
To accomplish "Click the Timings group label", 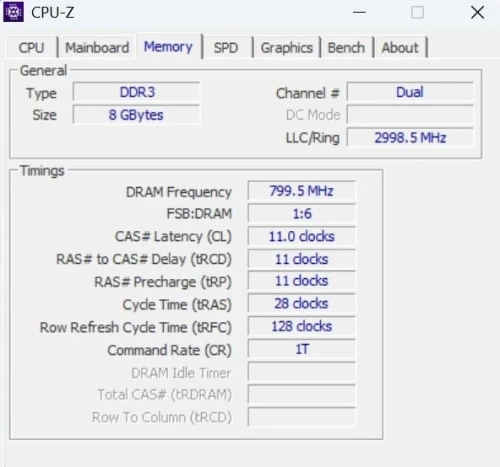I will coord(42,171).
